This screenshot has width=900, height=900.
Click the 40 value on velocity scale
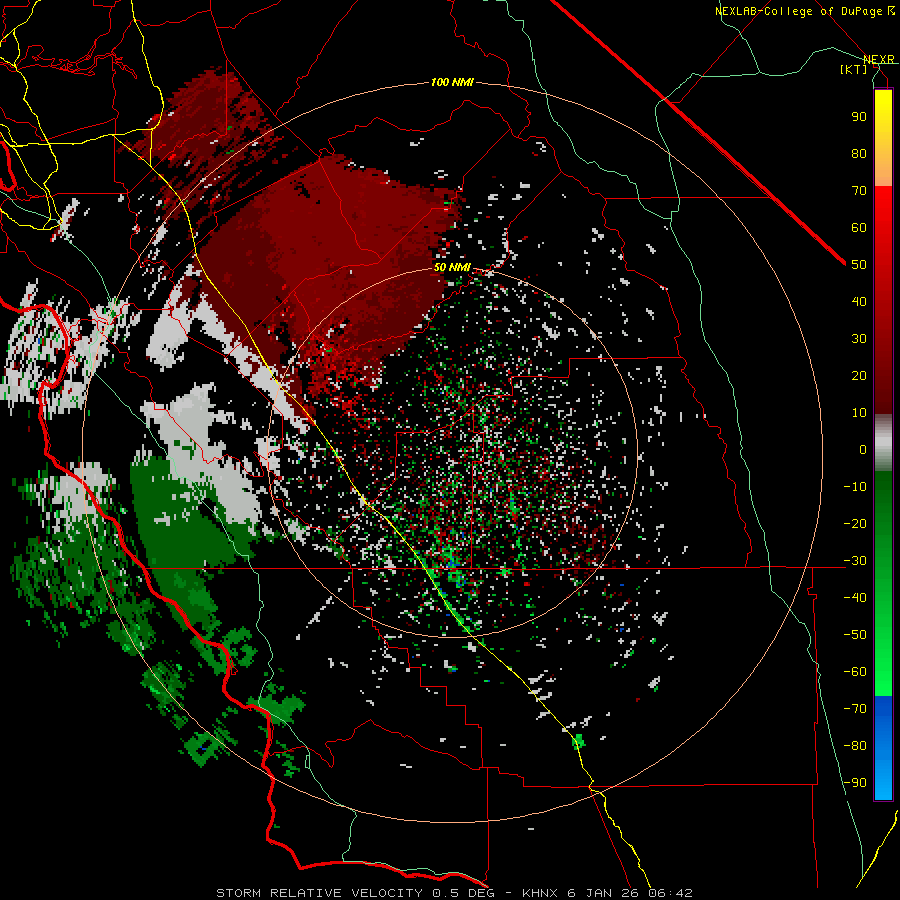click(x=859, y=302)
